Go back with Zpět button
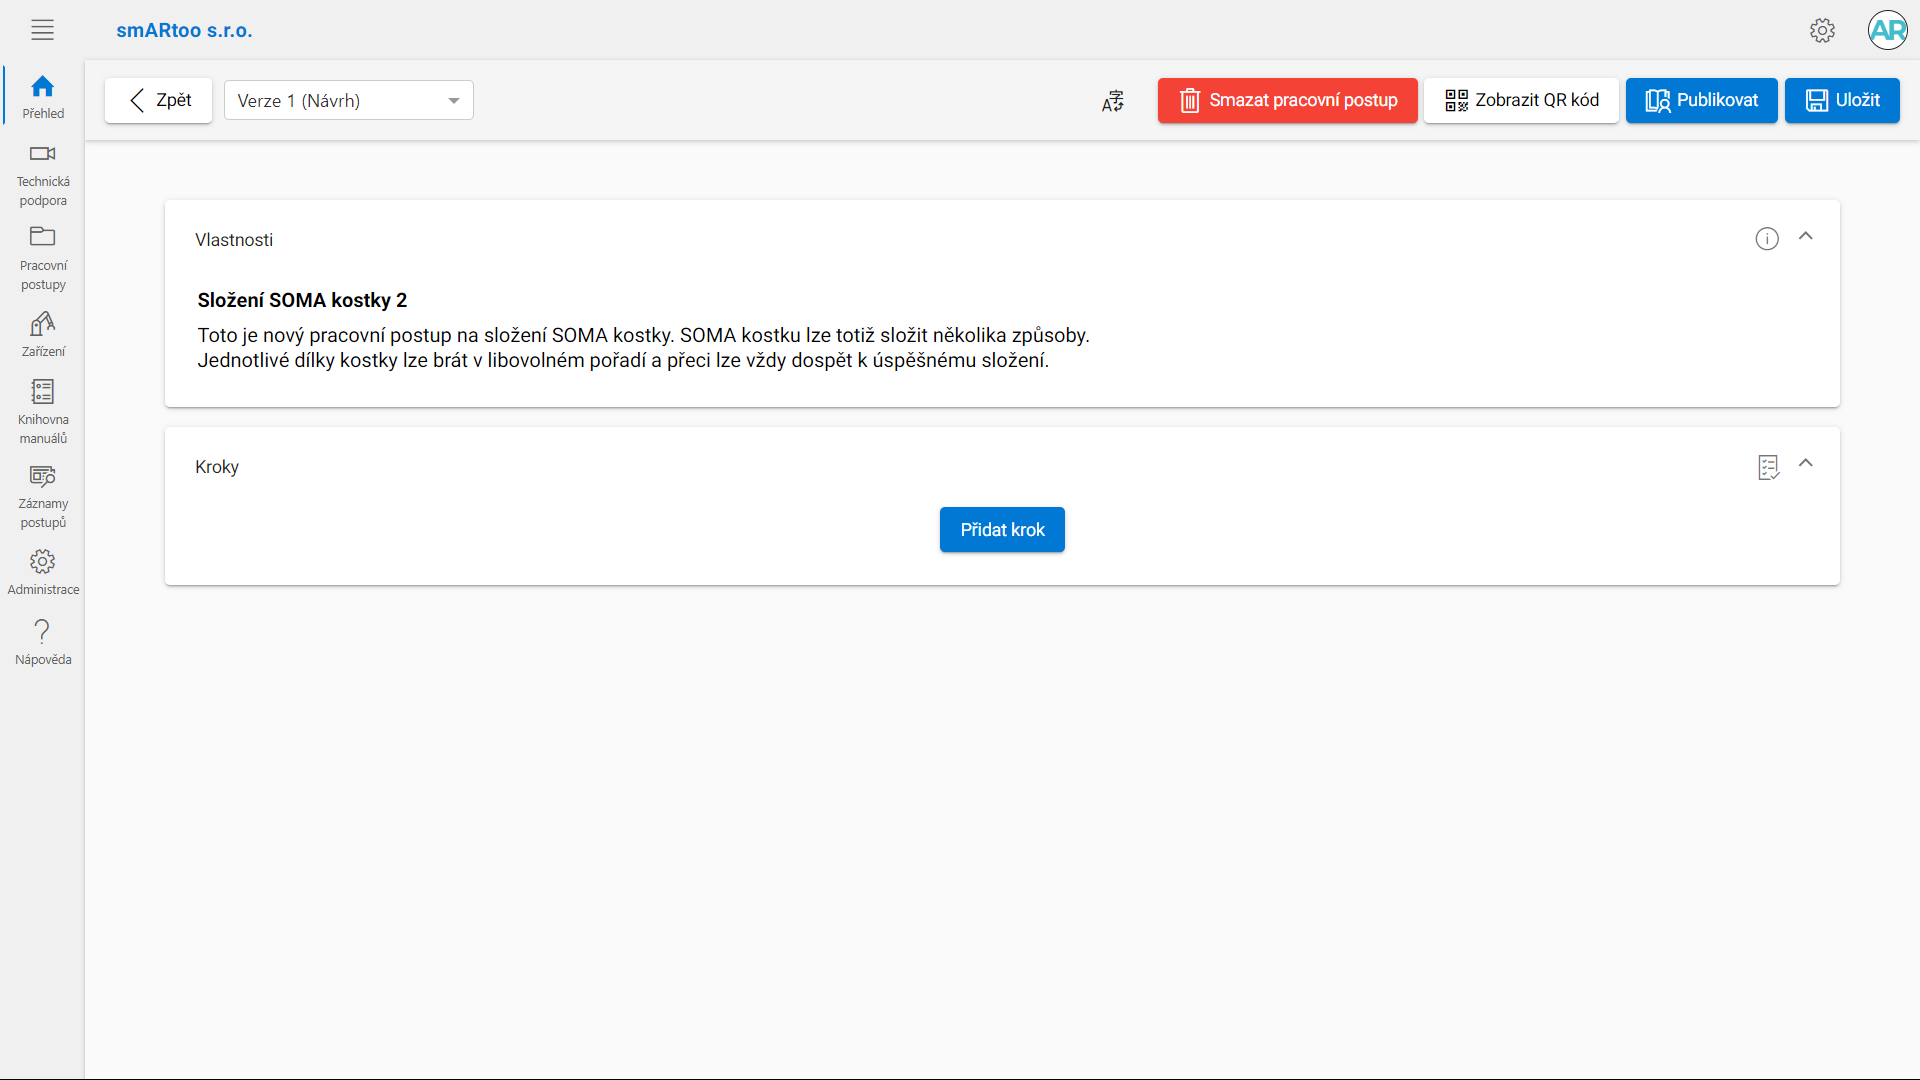 click(158, 100)
